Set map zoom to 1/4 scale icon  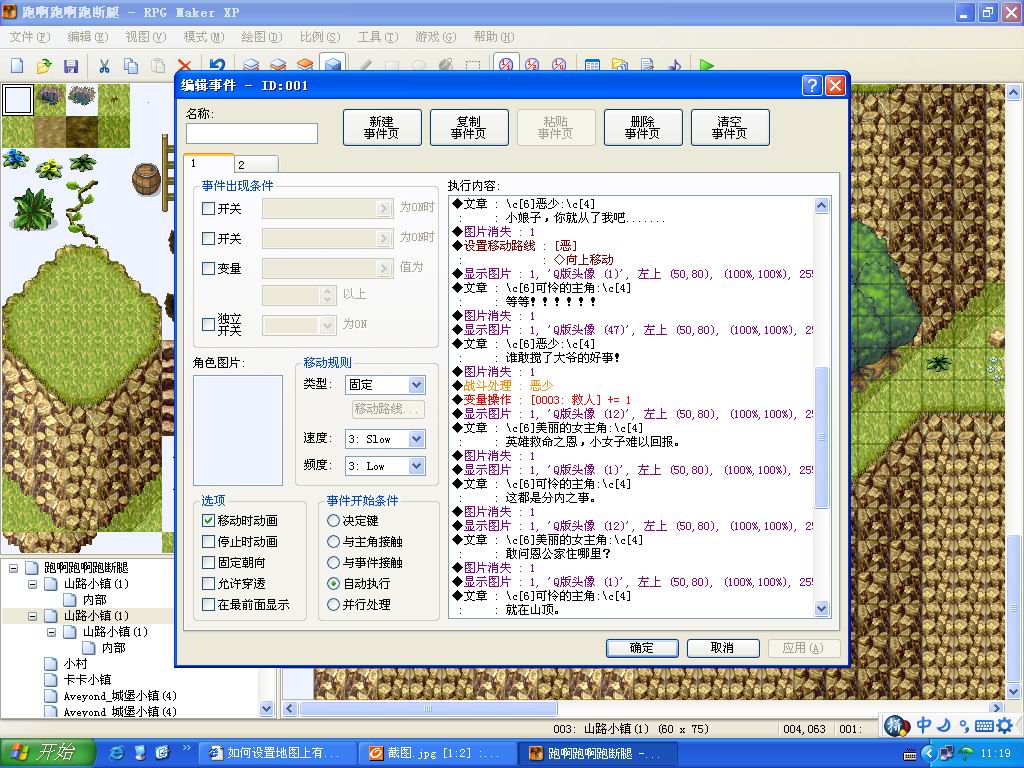point(559,65)
